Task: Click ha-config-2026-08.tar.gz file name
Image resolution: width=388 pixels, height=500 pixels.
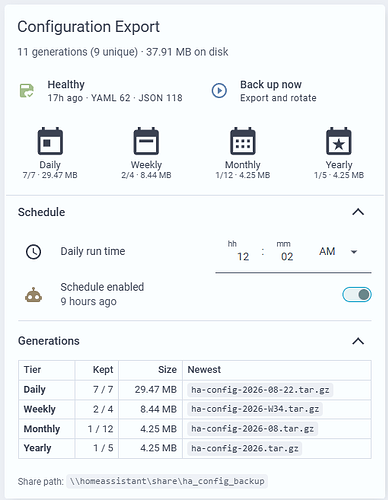Action: (x=253, y=429)
